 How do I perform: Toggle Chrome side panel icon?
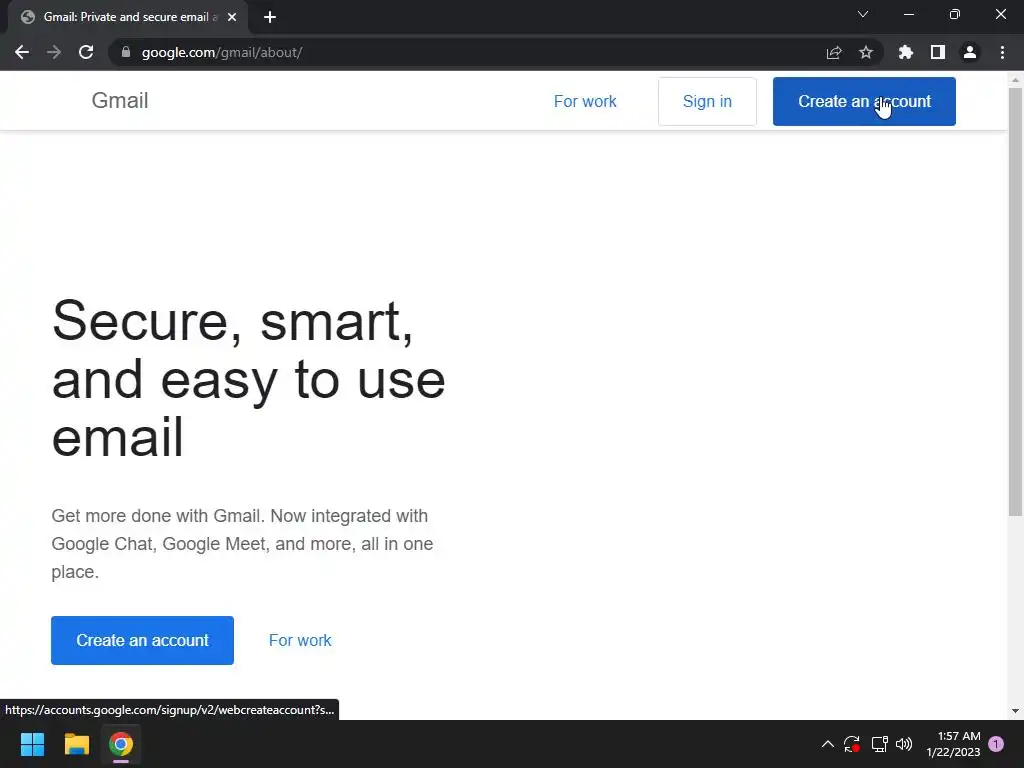pyautogui.click(x=938, y=52)
